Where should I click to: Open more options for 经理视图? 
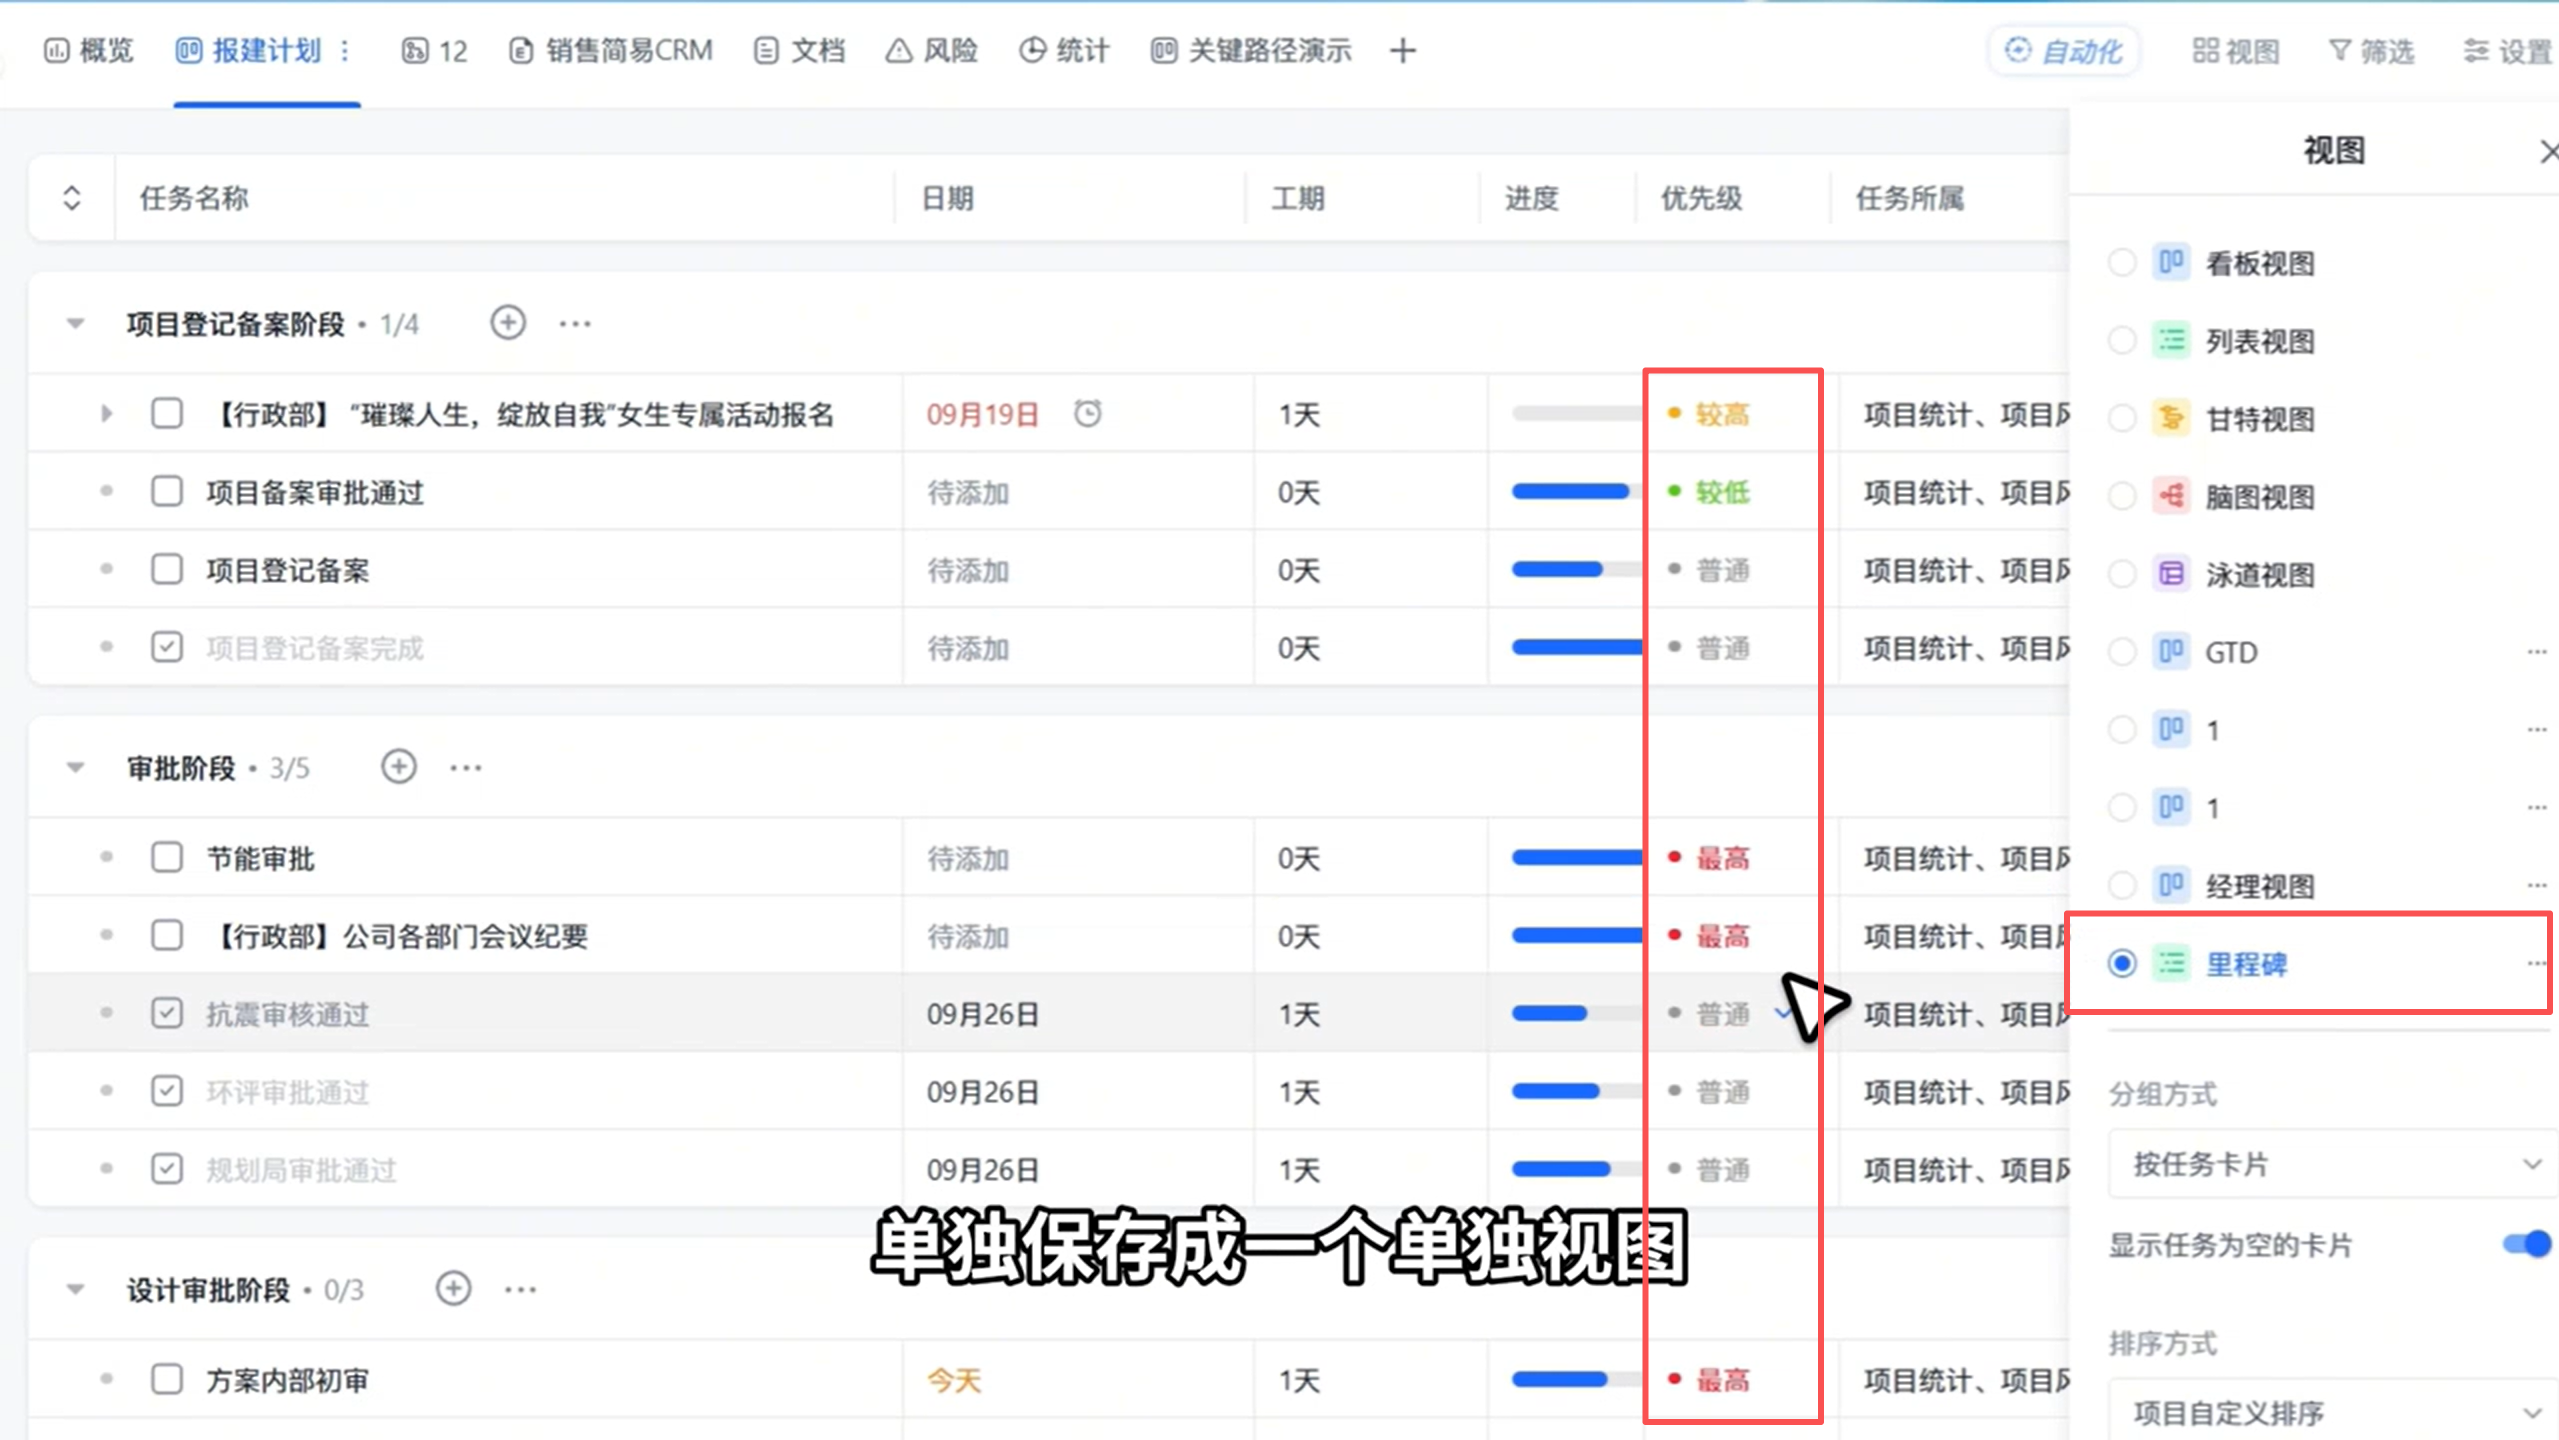[x=2537, y=886]
